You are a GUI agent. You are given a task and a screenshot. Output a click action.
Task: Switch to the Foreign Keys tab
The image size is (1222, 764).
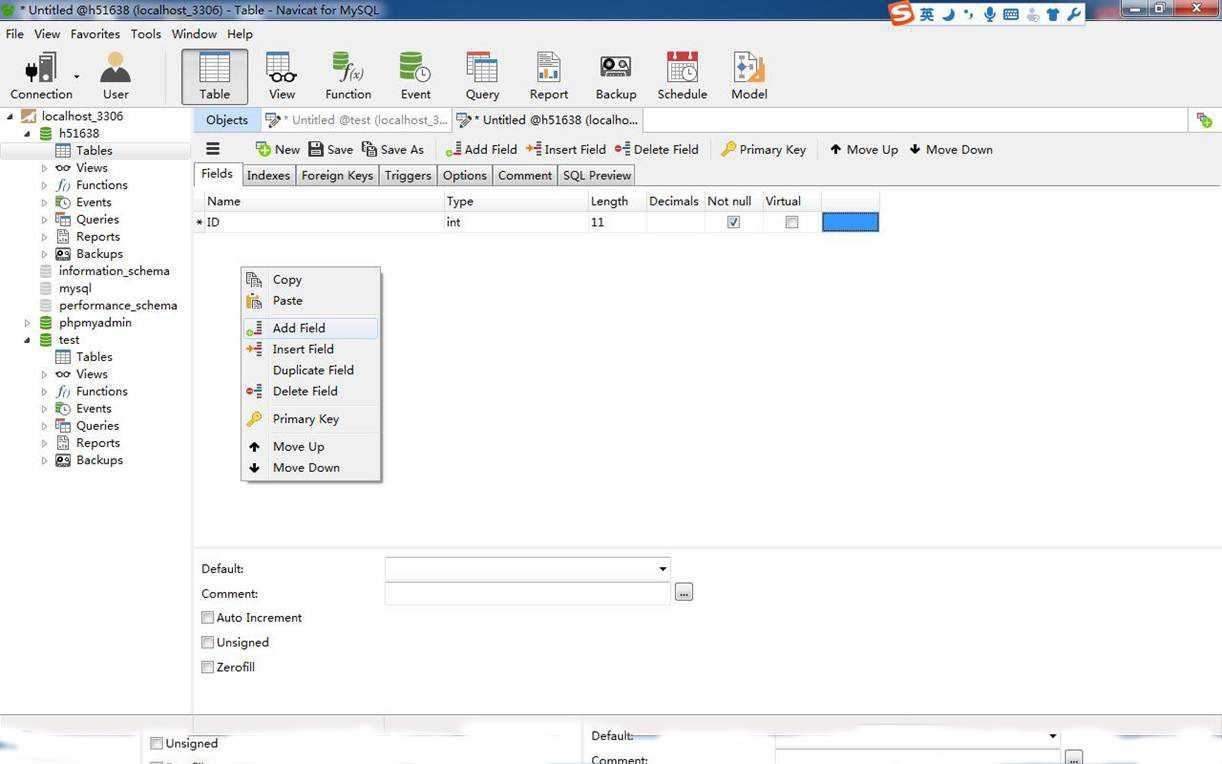coord(337,175)
